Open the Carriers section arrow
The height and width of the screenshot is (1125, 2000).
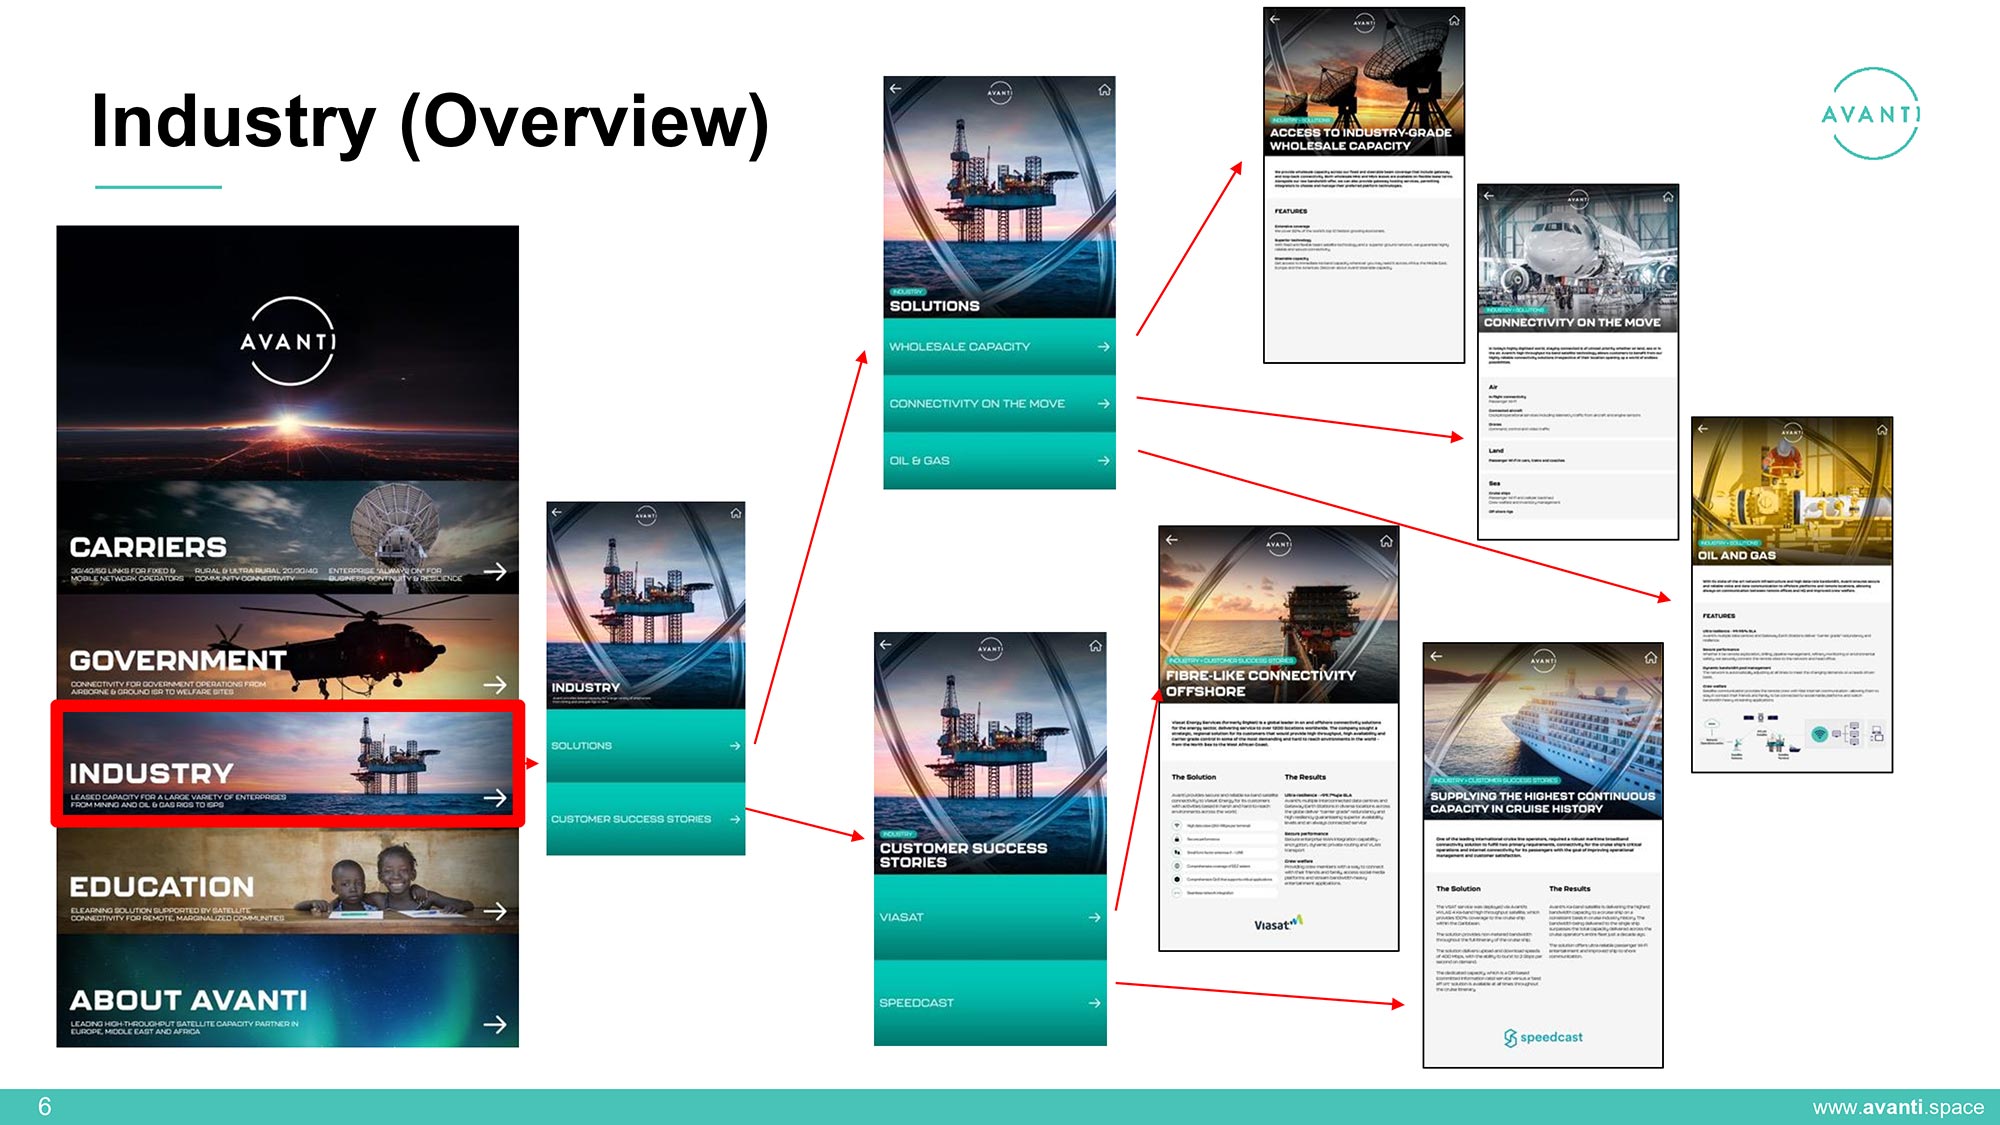[495, 571]
